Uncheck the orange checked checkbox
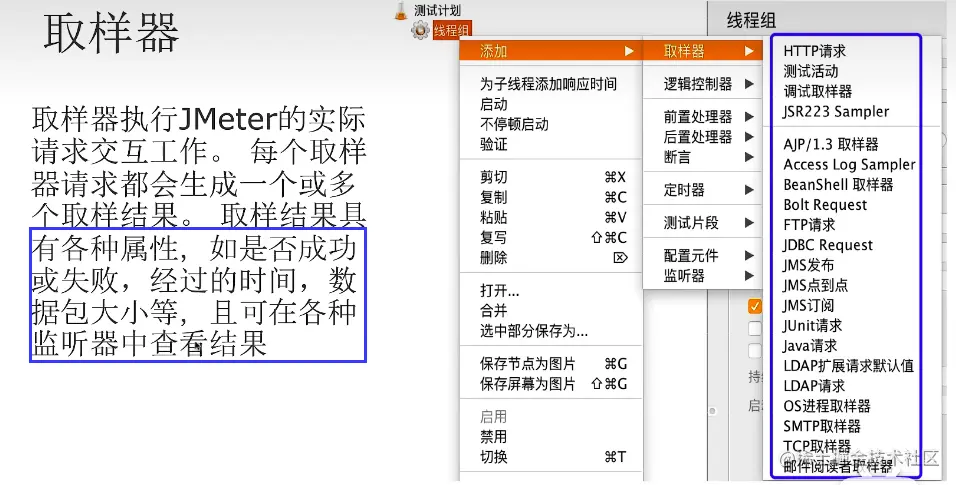The width and height of the screenshot is (956, 485). click(755, 306)
